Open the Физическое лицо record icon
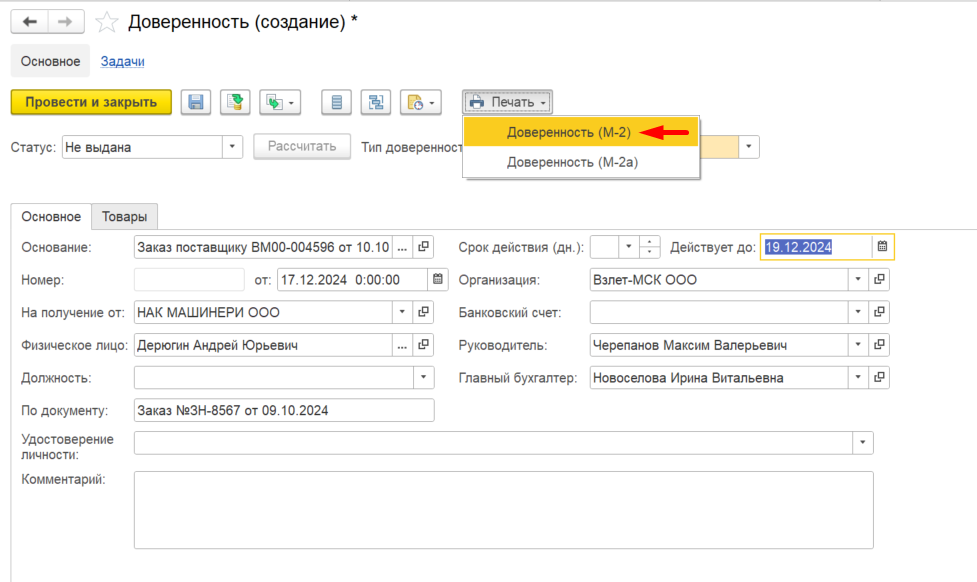This screenshot has width=977, height=582. 424,345
